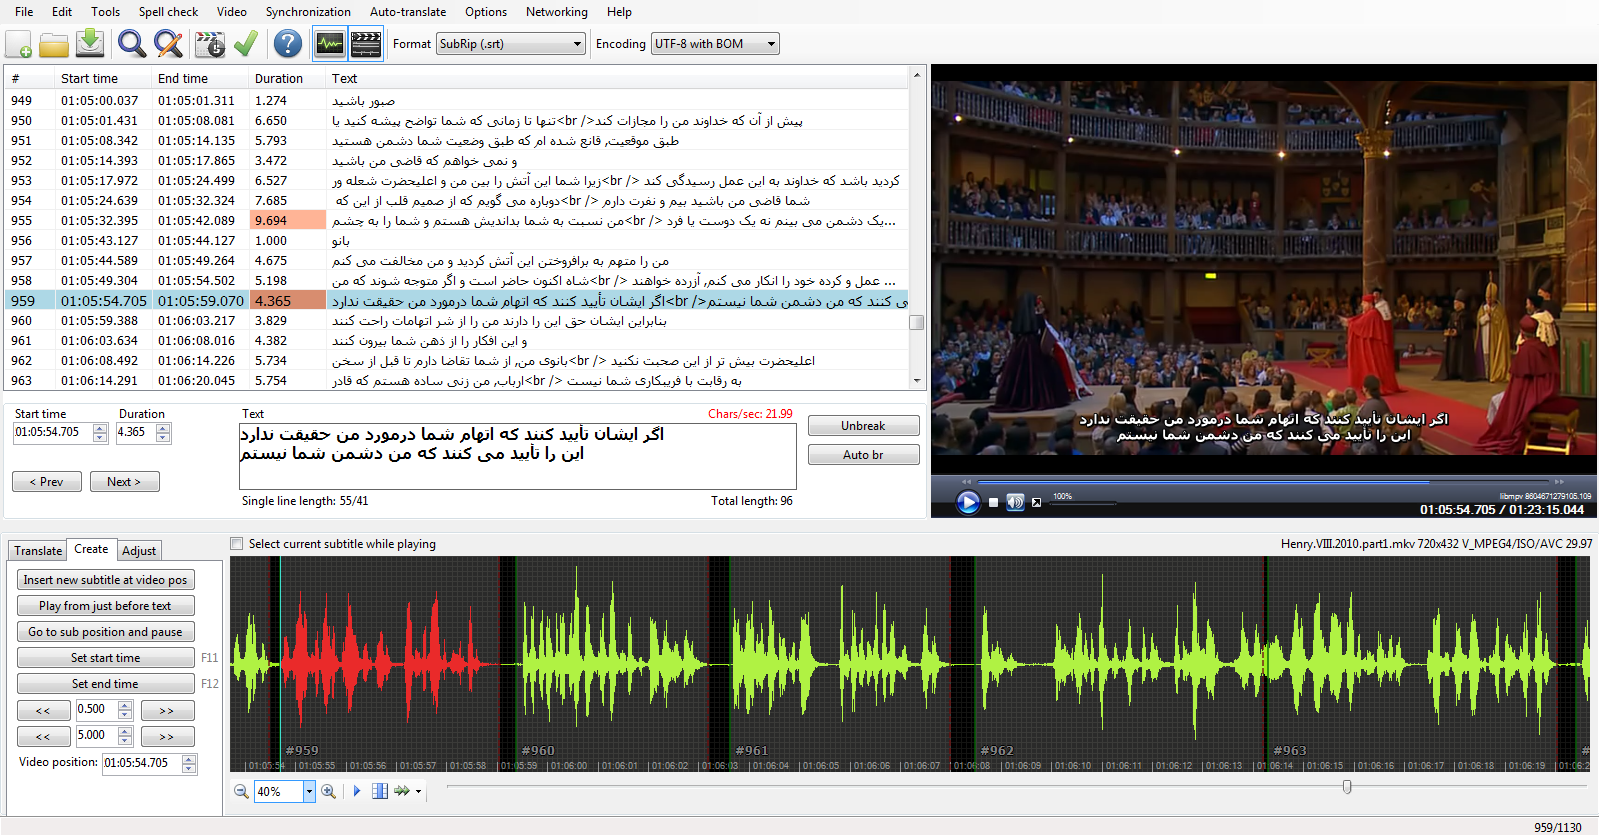The height and width of the screenshot is (835, 1599).
Task: Click the waveform horizontal position slider handle
Action: (1347, 787)
